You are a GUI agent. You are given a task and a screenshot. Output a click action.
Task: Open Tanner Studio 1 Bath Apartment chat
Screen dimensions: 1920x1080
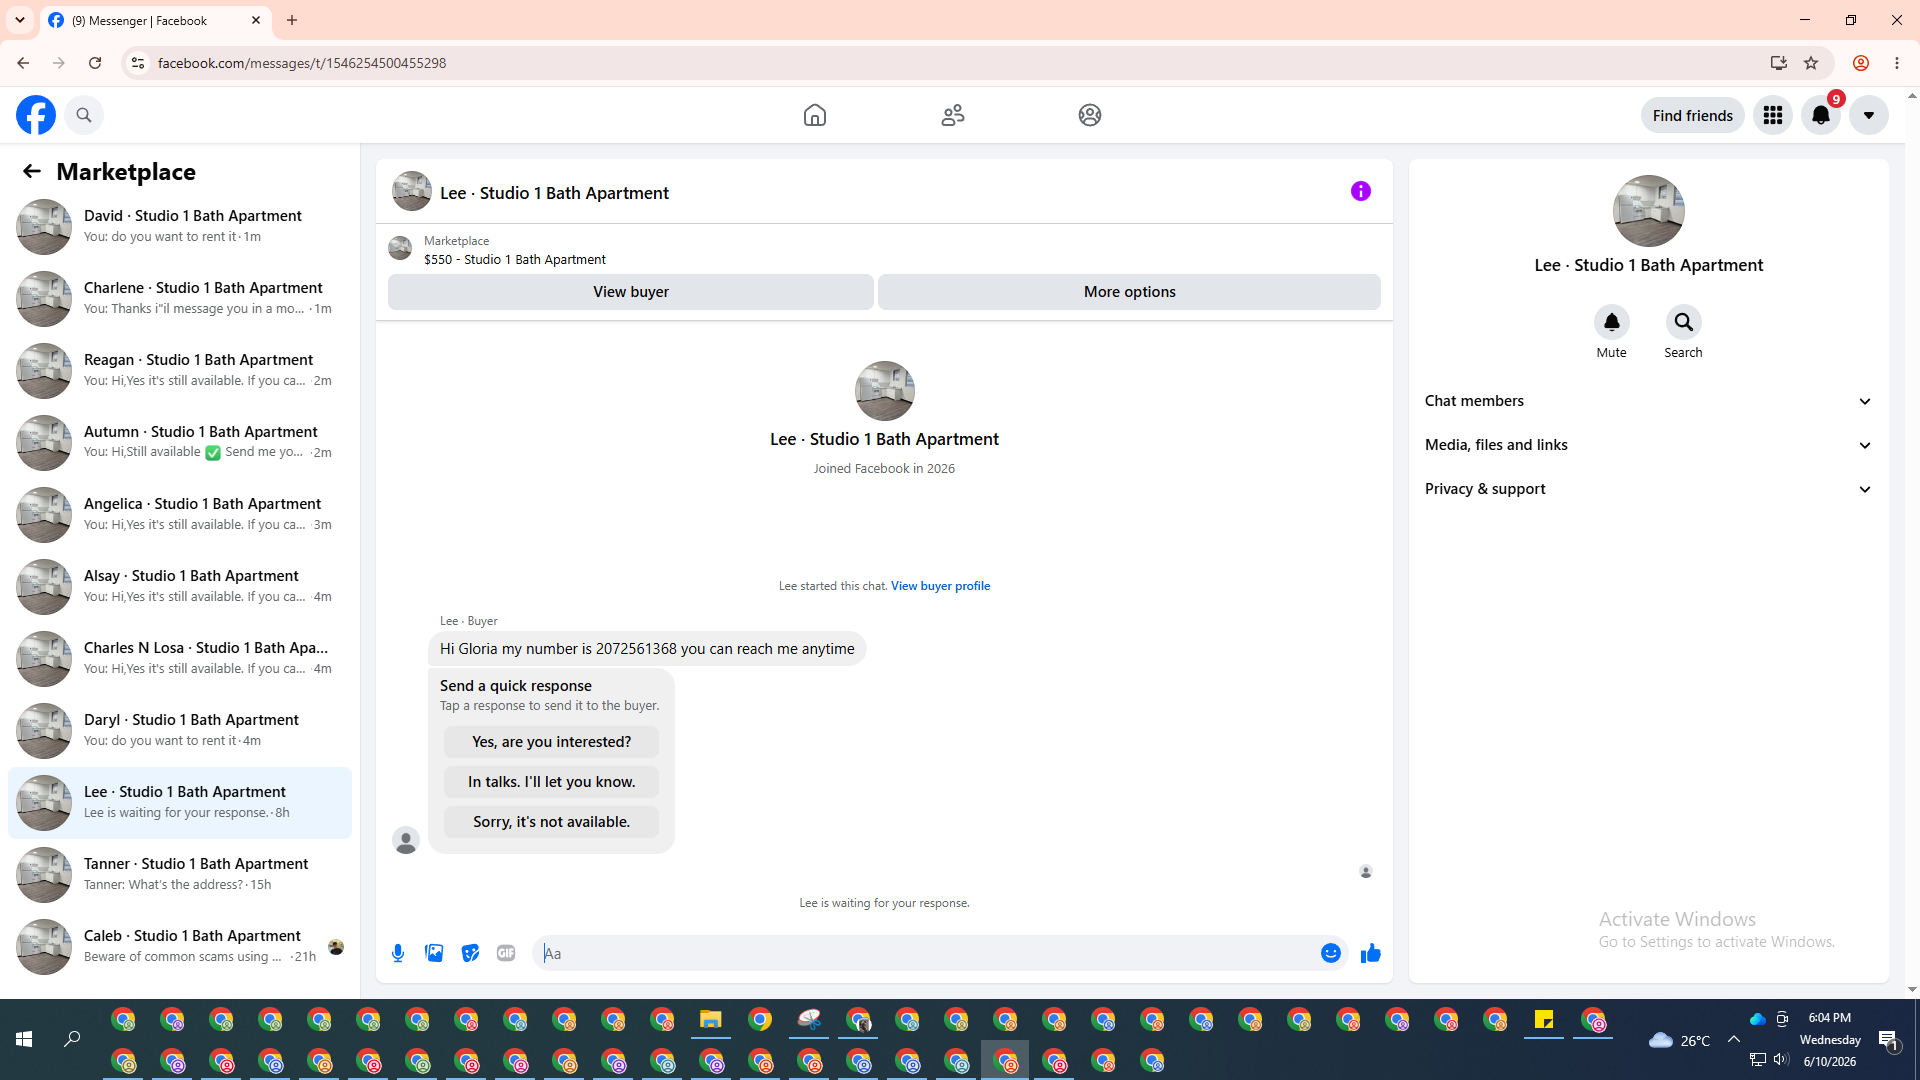click(x=180, y=875)
